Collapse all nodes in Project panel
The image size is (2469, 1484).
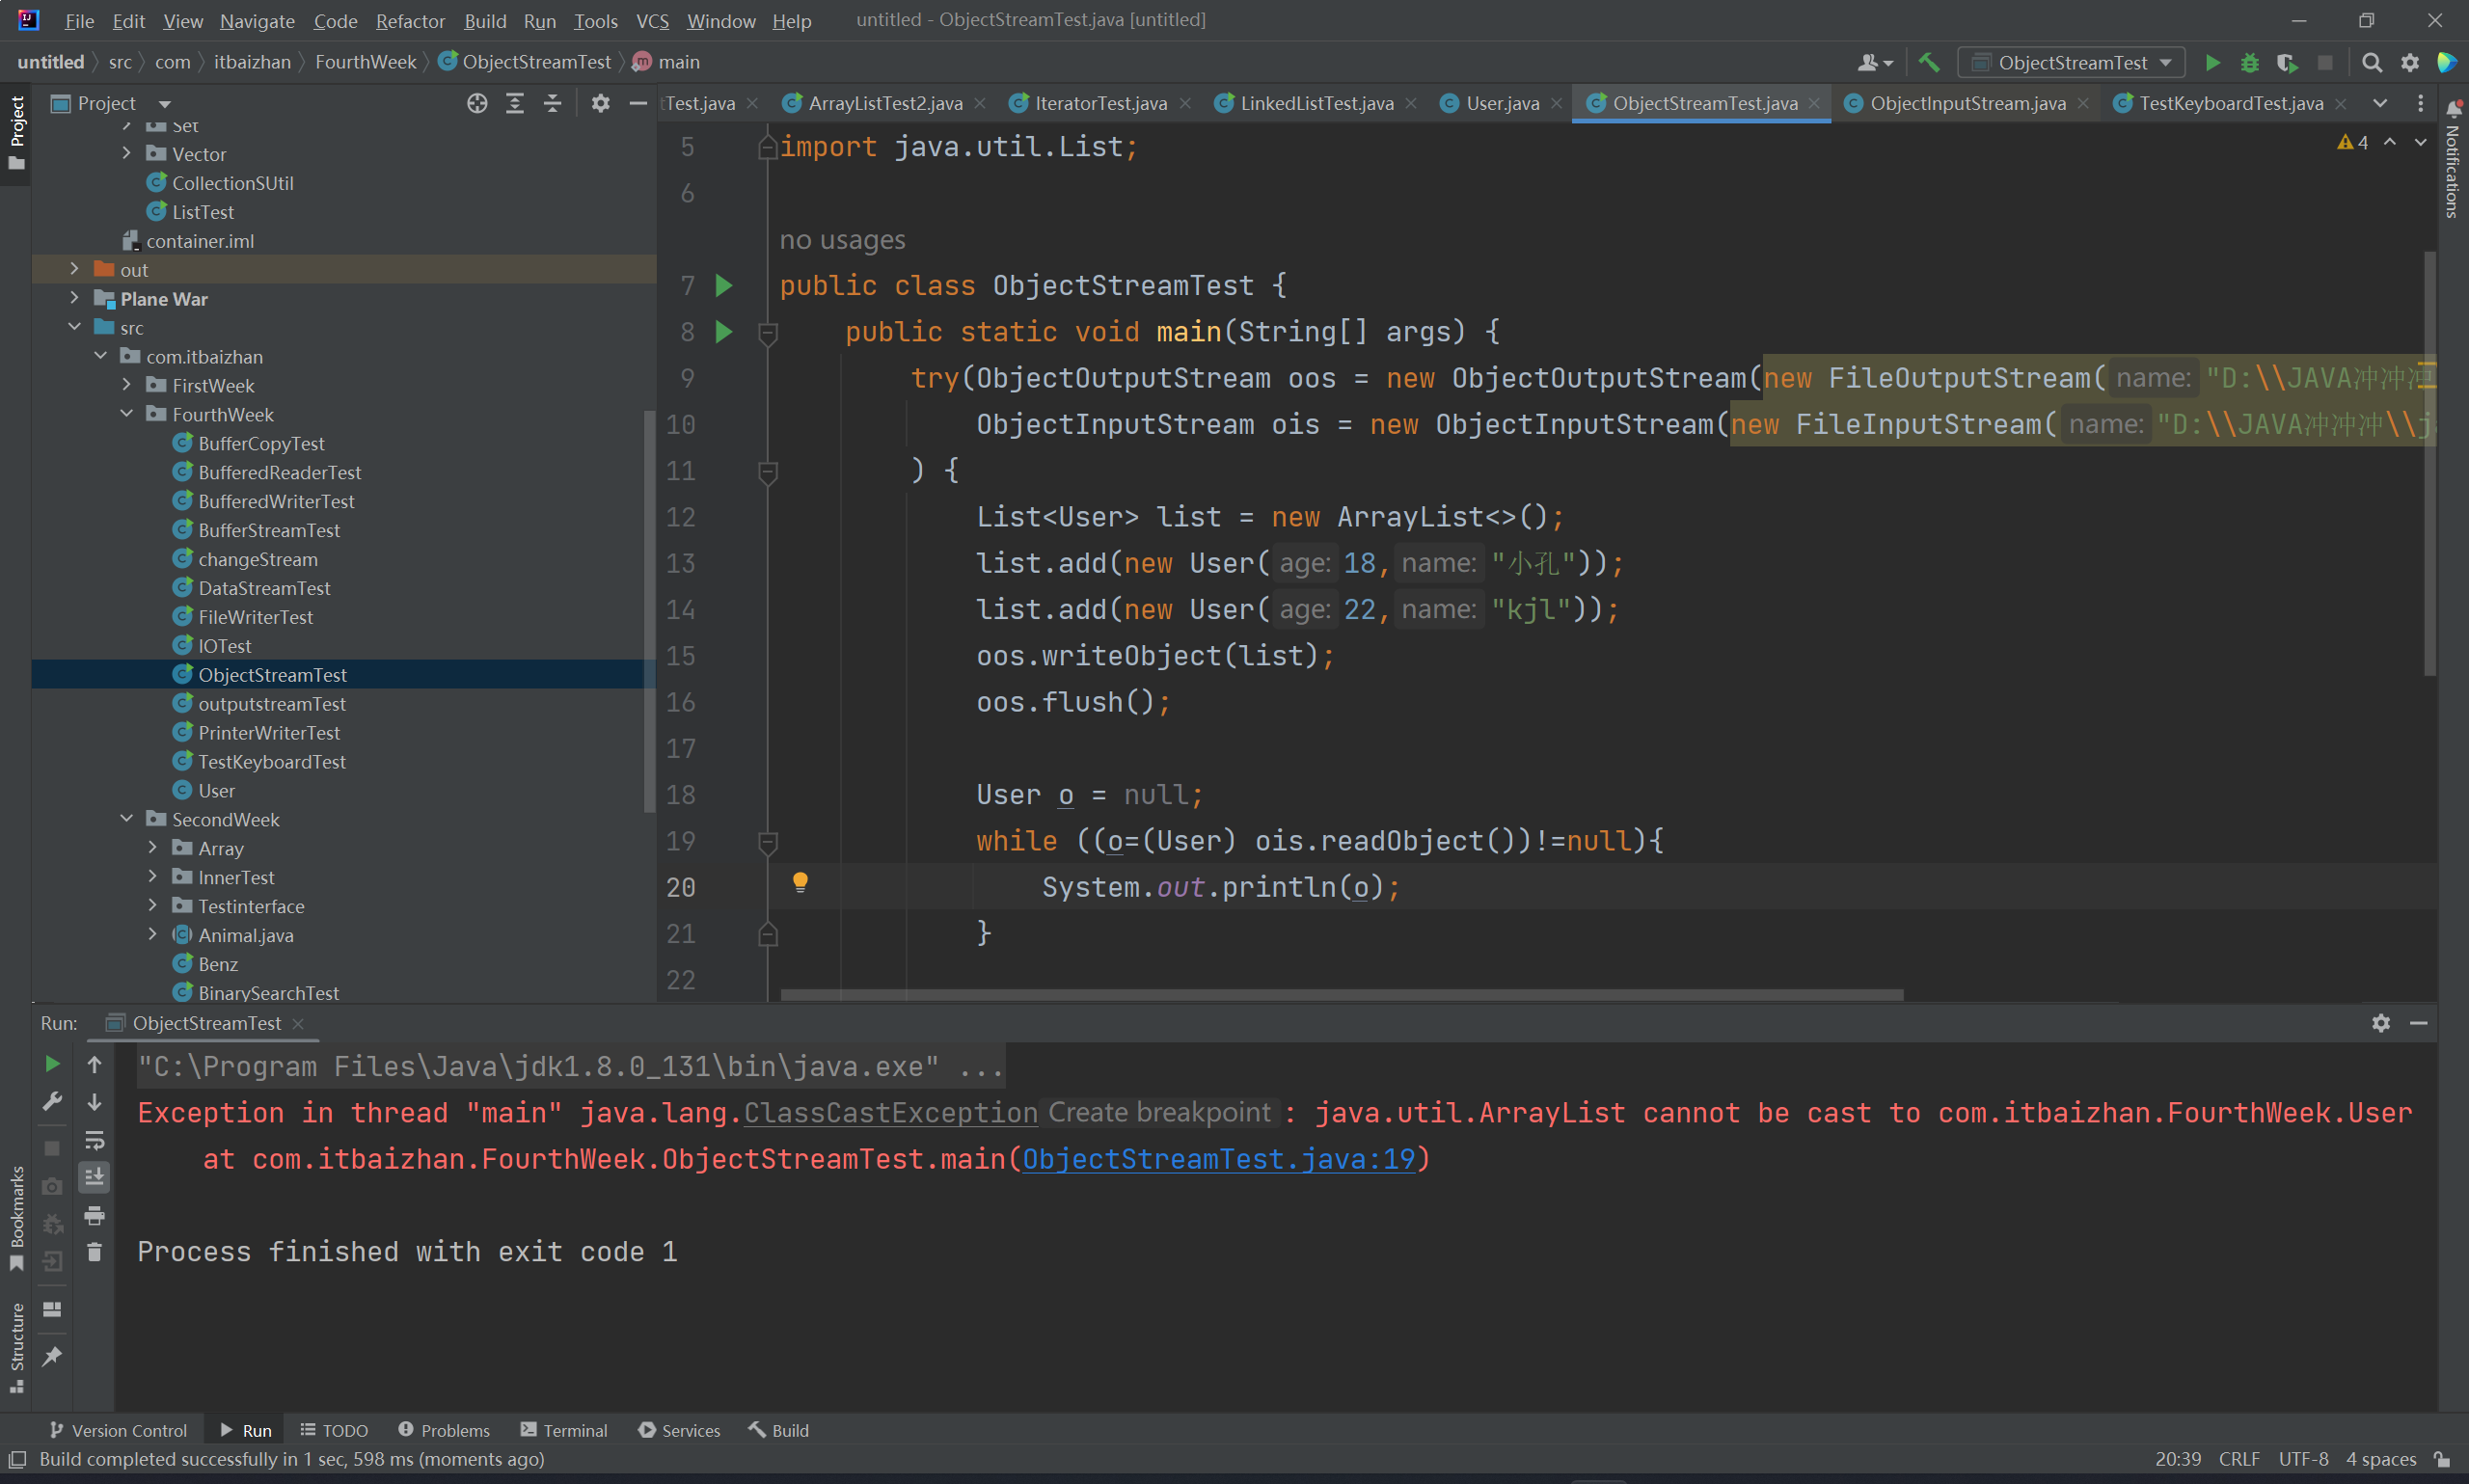(552, 103)
